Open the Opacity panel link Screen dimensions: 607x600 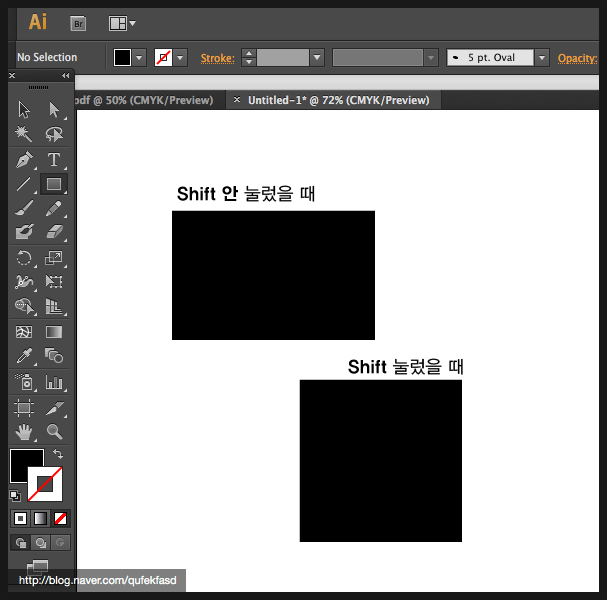click(x=578, y=58)
